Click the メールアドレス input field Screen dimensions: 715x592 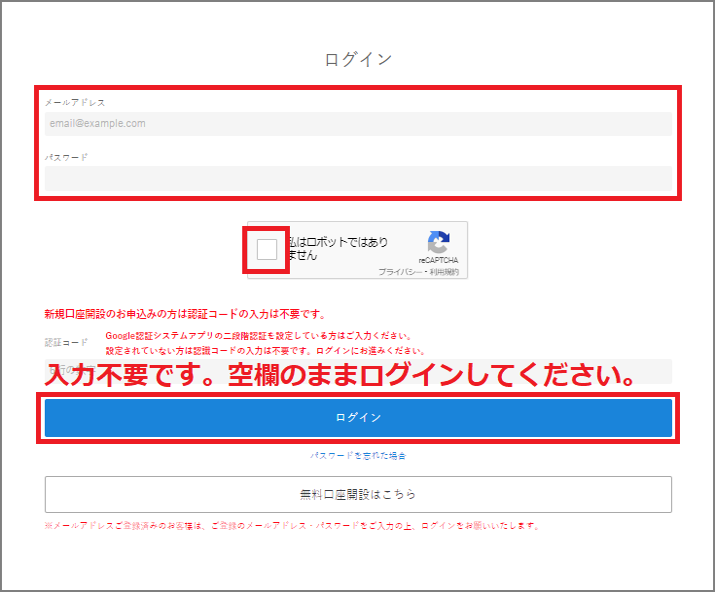358,124
